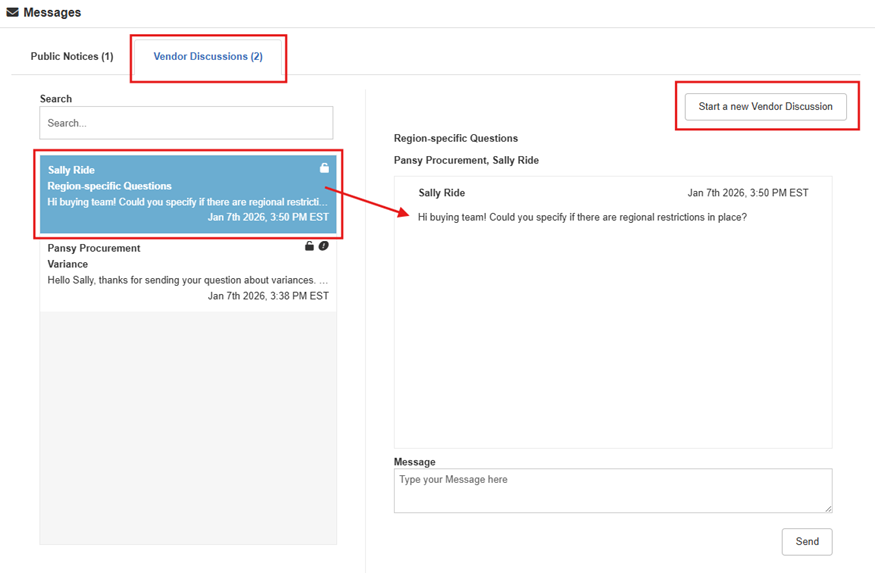875x573 pixels.
Task: Click message text 'Hi buying team! Could you specify...in place?'
Action: 582,217
